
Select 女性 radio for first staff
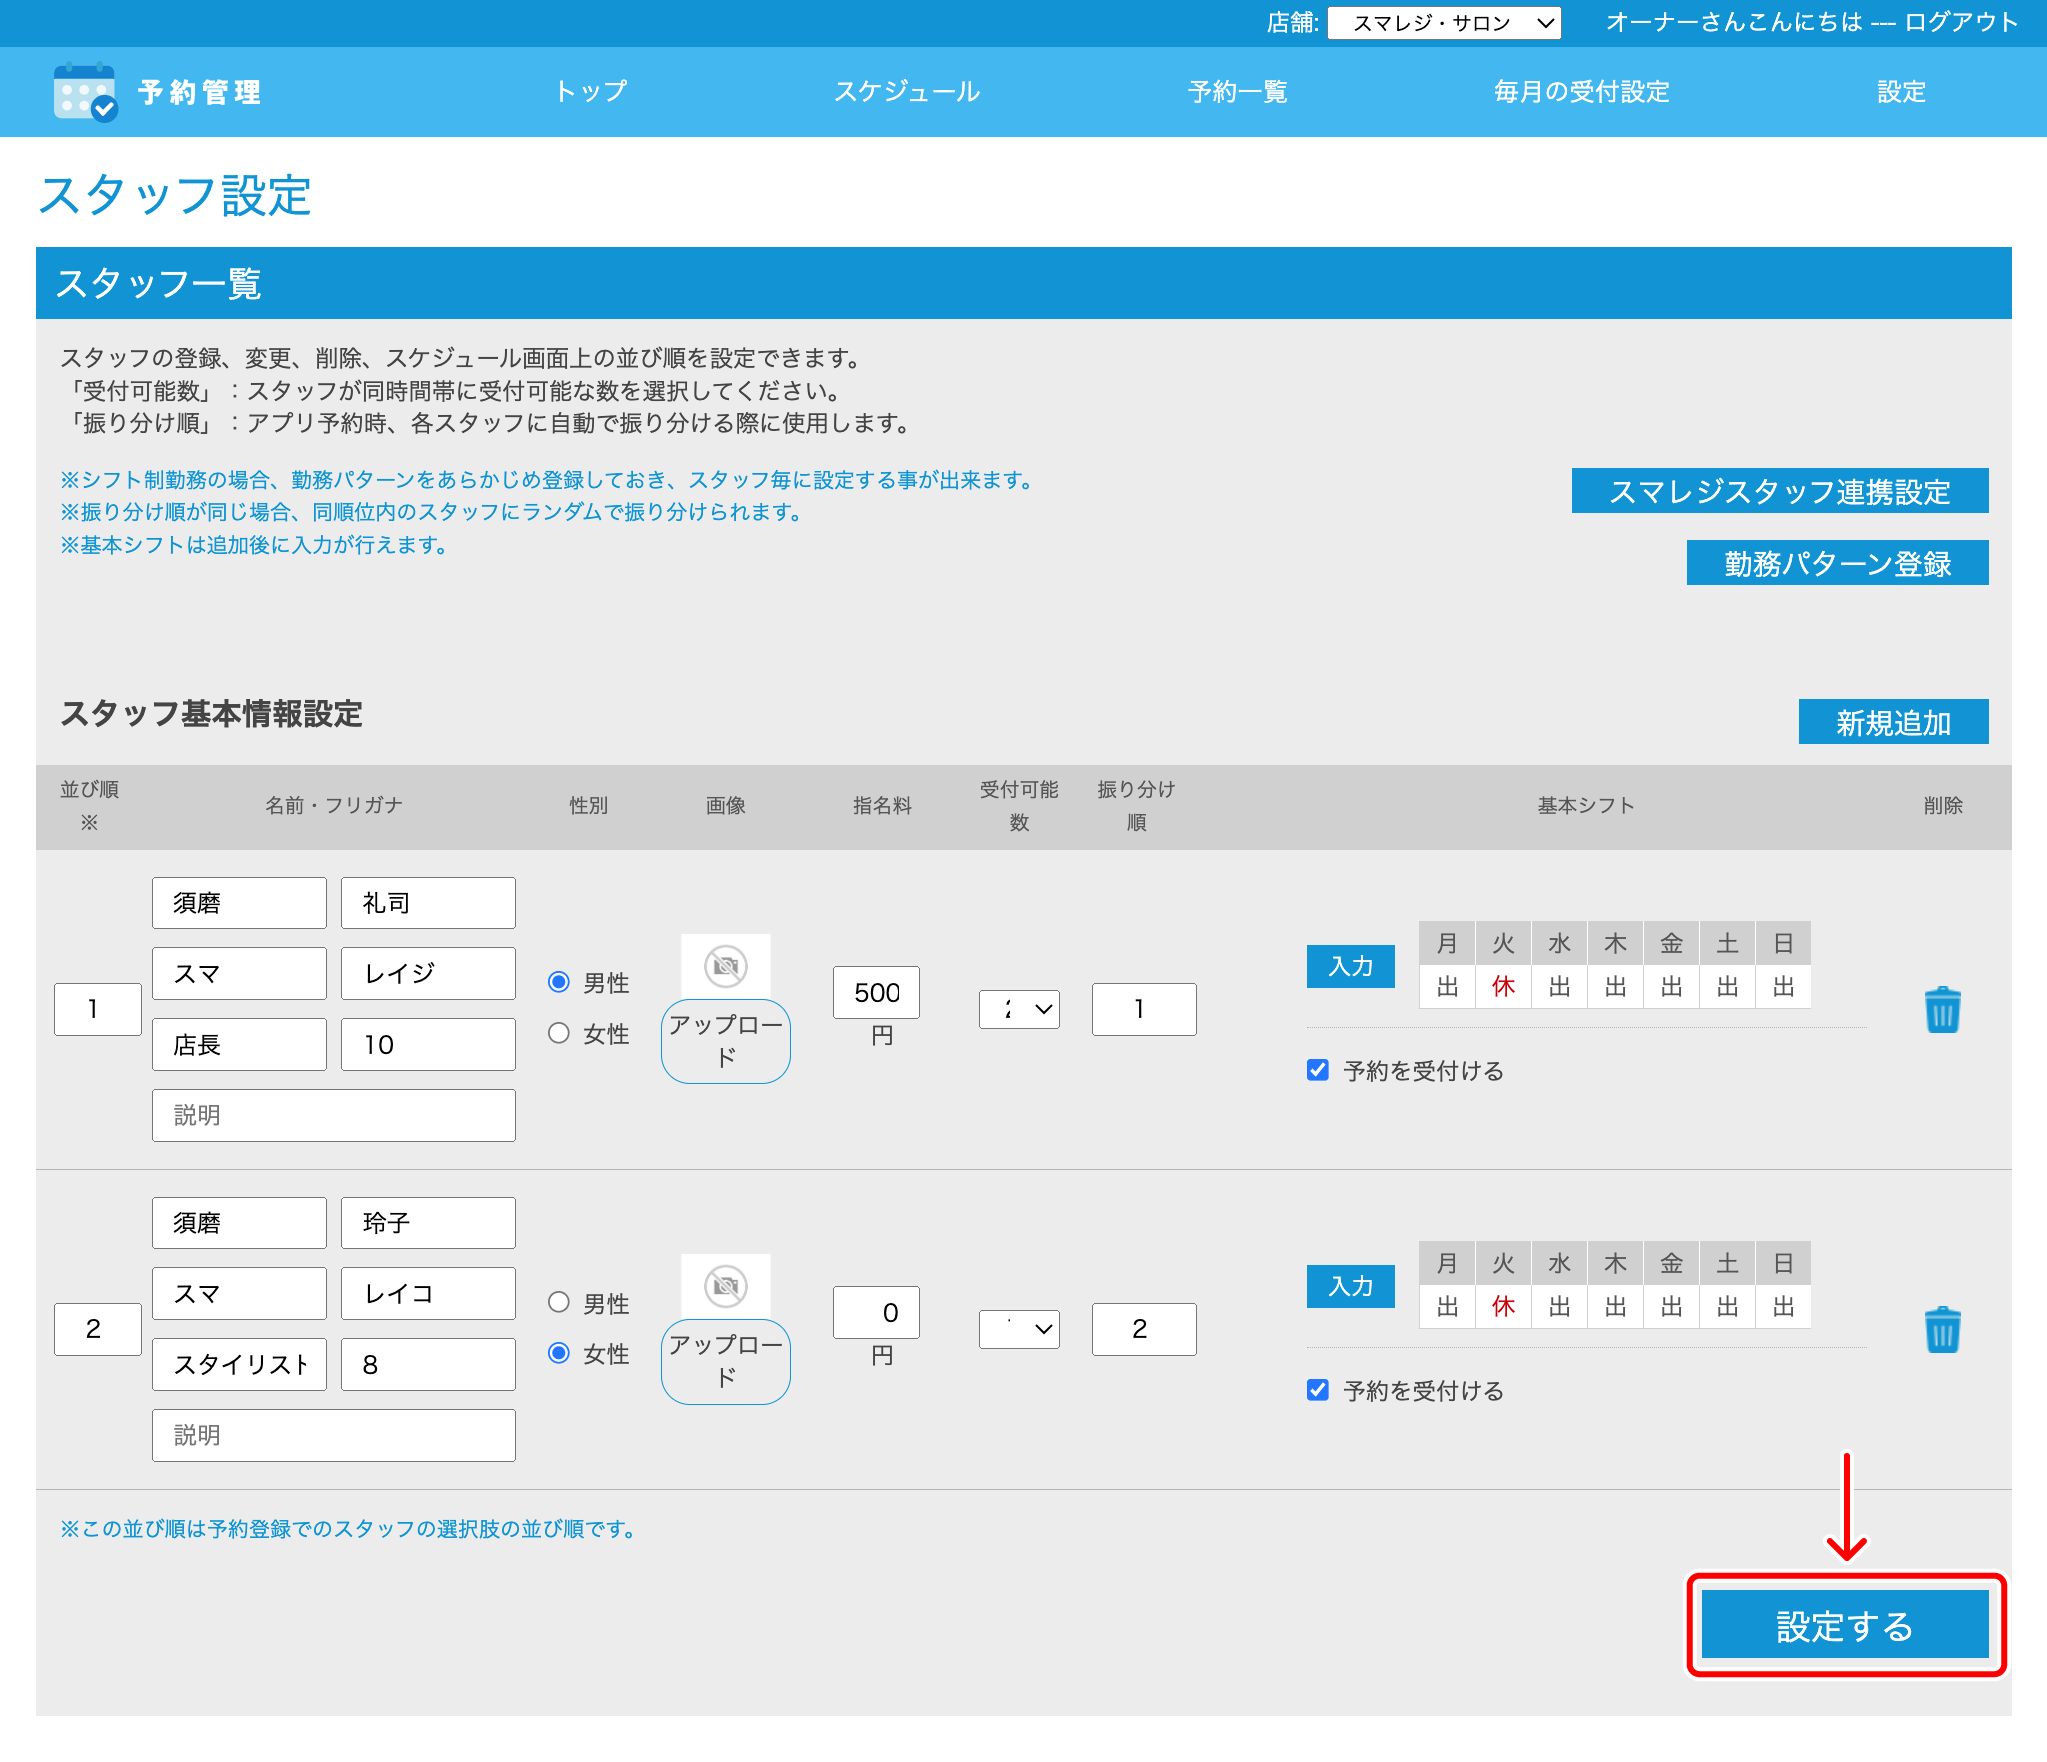tap(559, 1033)
